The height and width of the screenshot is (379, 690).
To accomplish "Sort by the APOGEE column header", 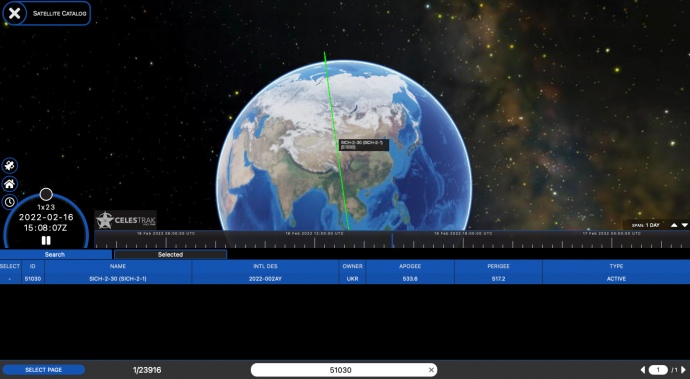I will click(410, 266).
